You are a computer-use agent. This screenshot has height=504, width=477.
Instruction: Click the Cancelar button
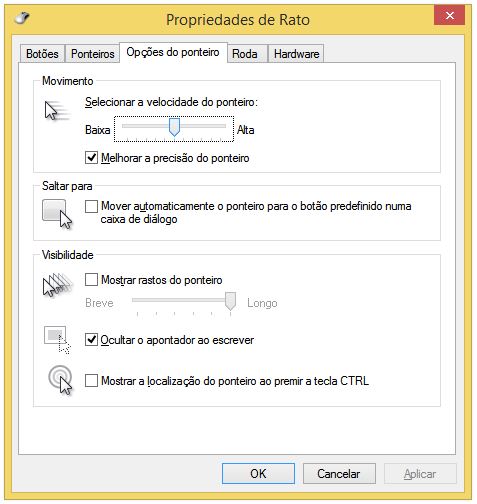[x=339, y=473]
